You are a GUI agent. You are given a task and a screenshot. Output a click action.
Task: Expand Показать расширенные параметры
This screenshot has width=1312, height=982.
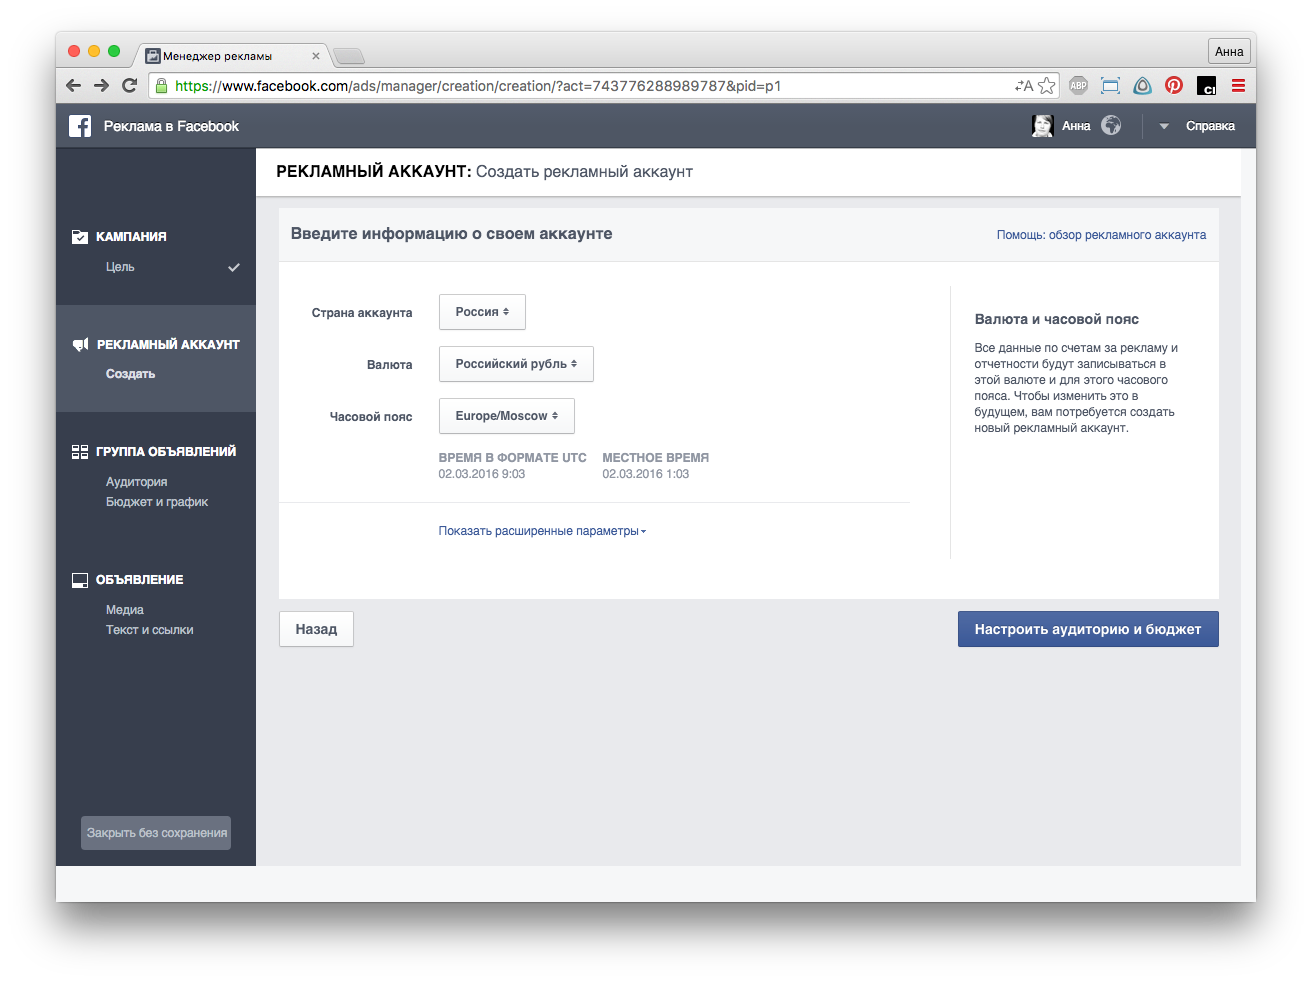point(542,531)
